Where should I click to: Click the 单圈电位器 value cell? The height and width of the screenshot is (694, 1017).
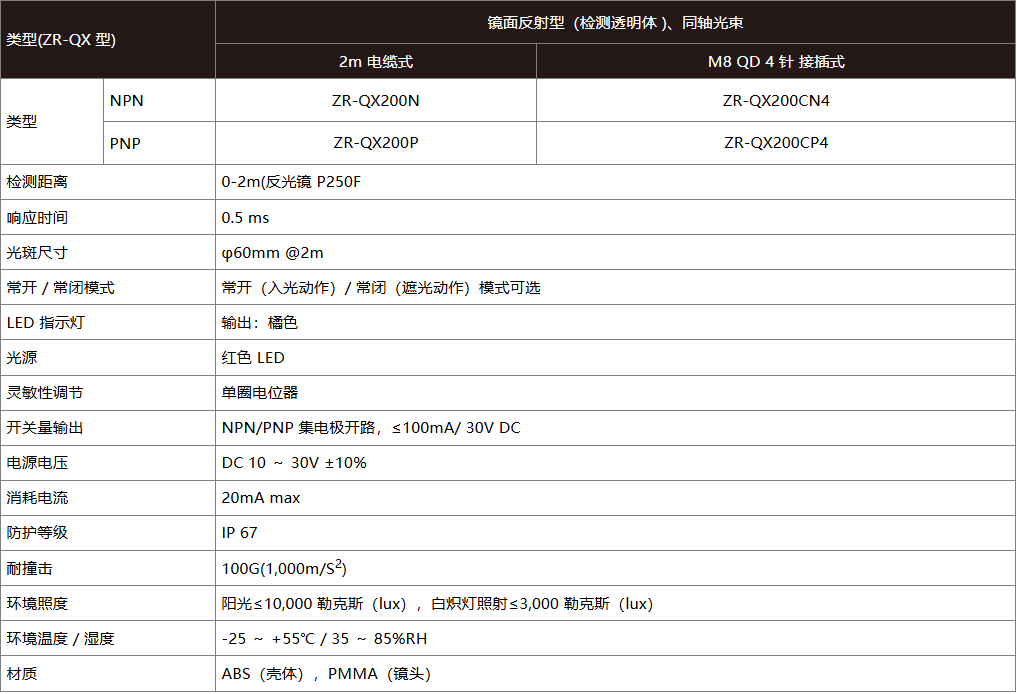pyautogui.click(x=260, y=393)
